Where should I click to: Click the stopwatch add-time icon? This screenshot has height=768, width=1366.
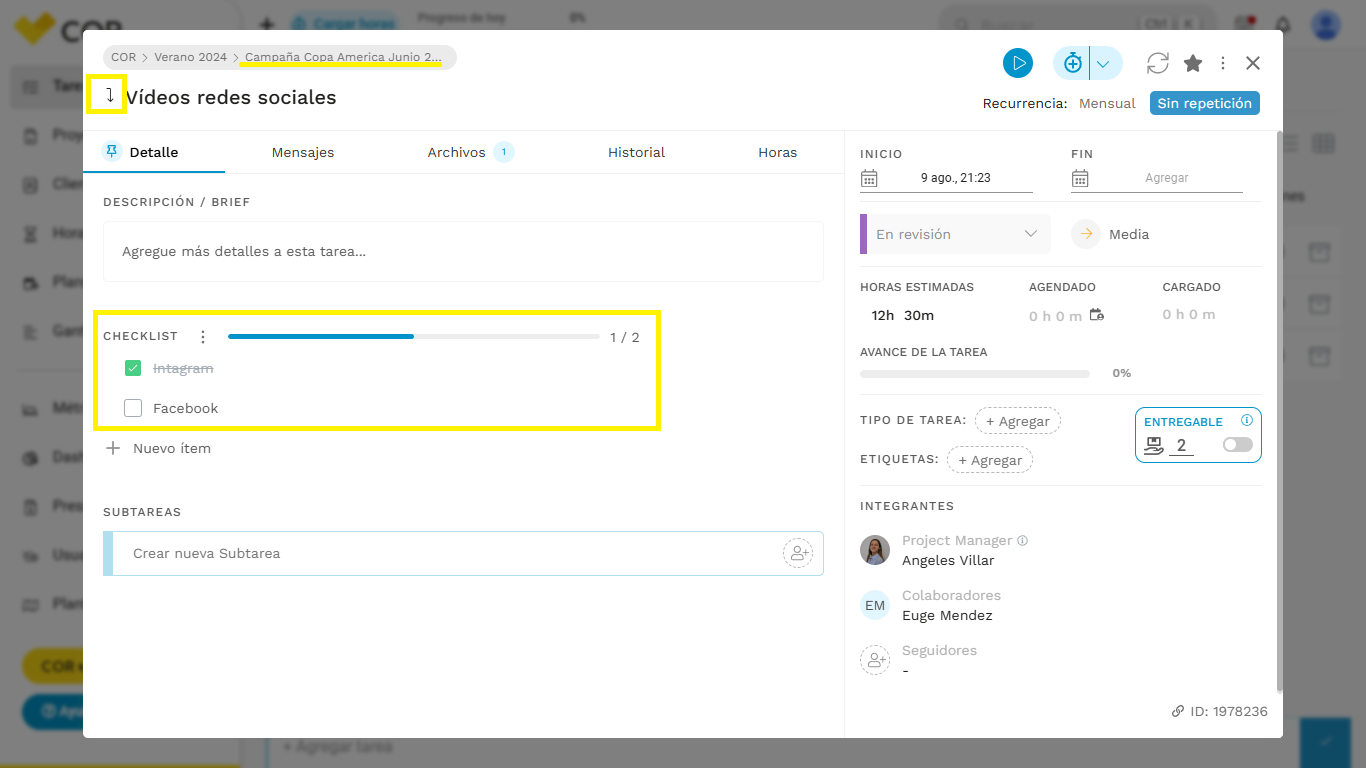[x=1072, y=63]
